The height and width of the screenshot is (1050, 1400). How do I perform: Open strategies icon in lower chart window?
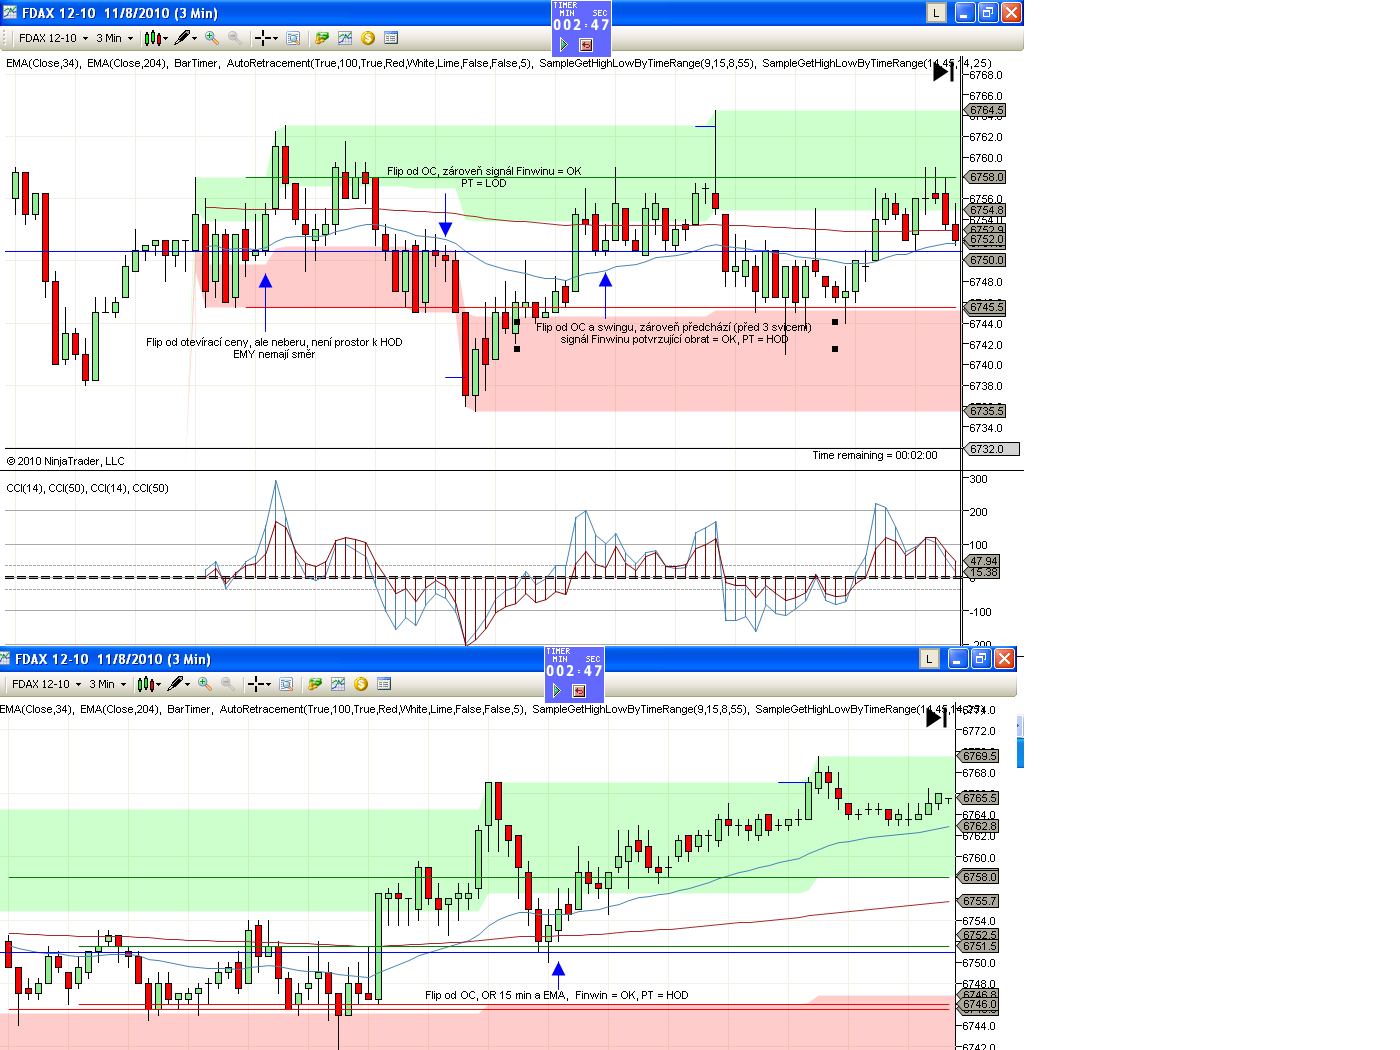[315, 684]
